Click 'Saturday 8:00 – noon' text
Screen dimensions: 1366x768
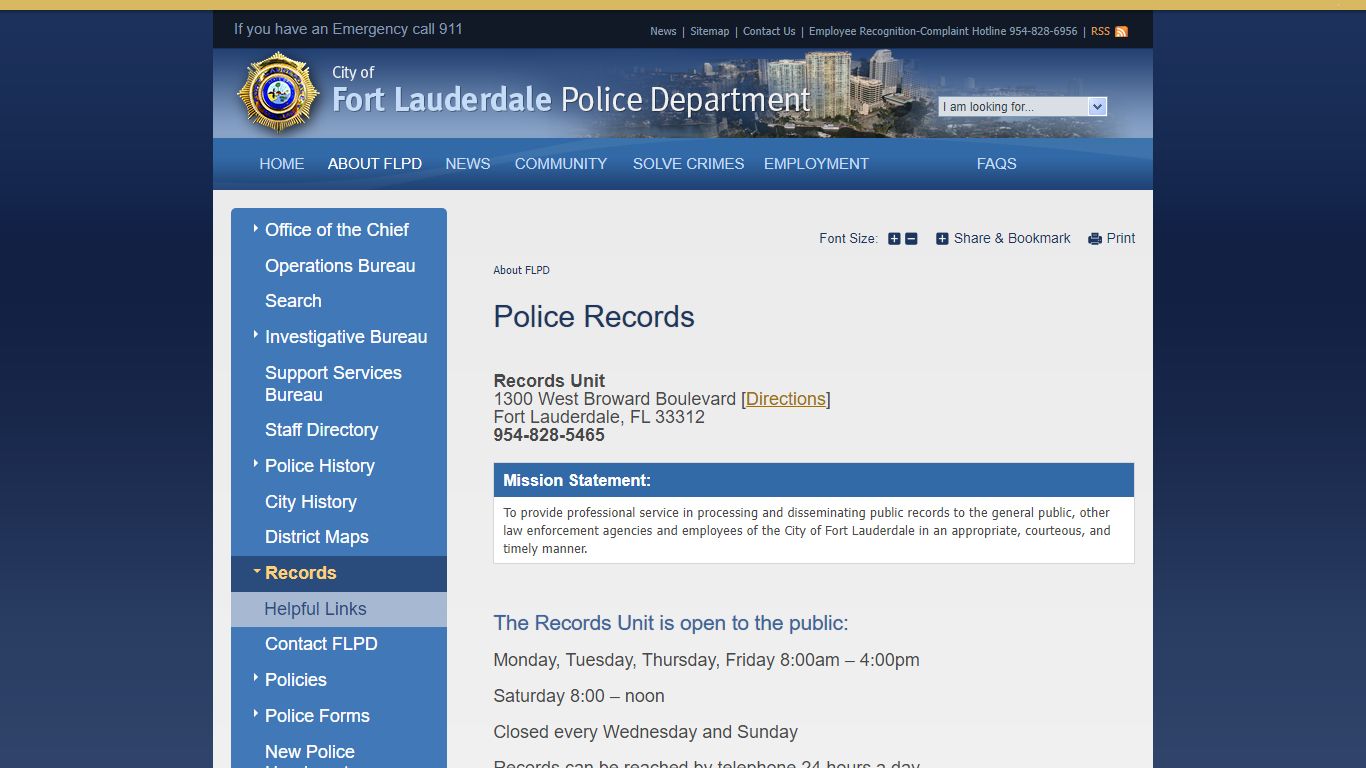579,696
